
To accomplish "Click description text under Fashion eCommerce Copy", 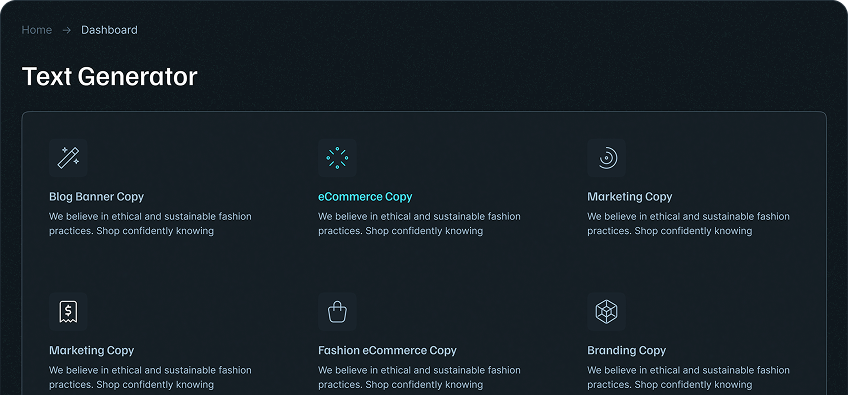I will pyautogui.click(x=419, y=377).
